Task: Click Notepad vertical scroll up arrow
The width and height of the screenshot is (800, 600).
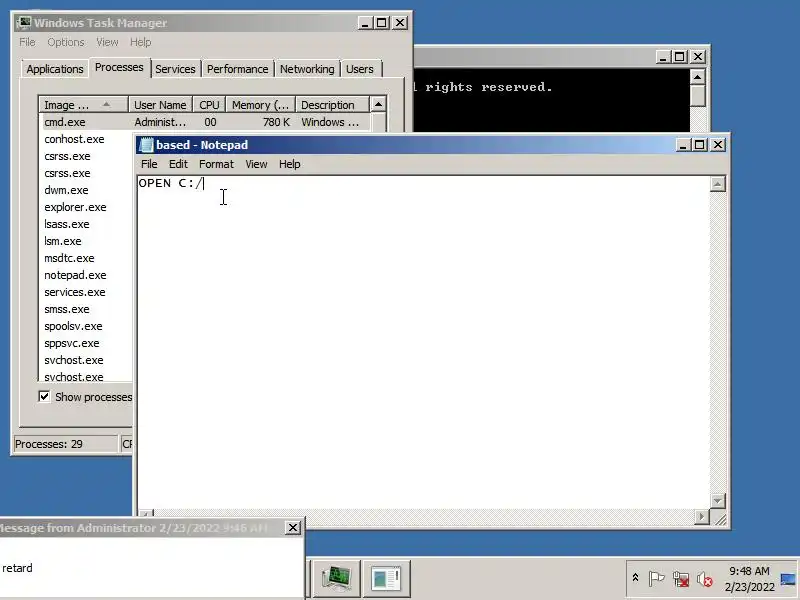Action: (x=717, y=184)
